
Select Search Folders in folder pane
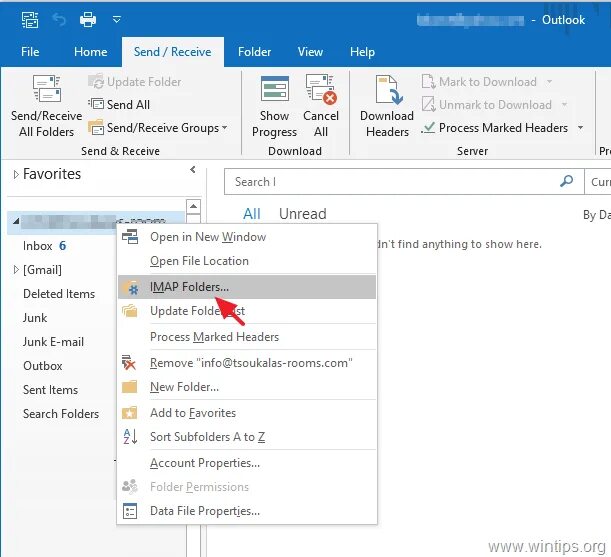coord(61,414)
